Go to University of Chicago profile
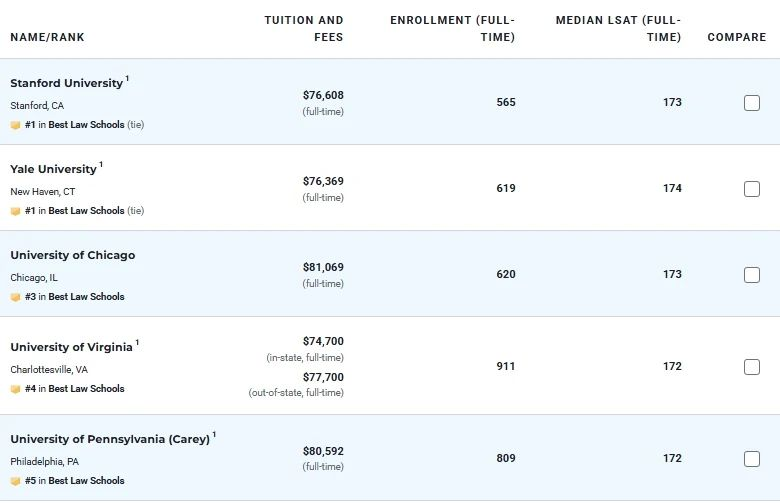Image resolution: width=780 pixels, height=503 pixels. (x=72, y=255)
